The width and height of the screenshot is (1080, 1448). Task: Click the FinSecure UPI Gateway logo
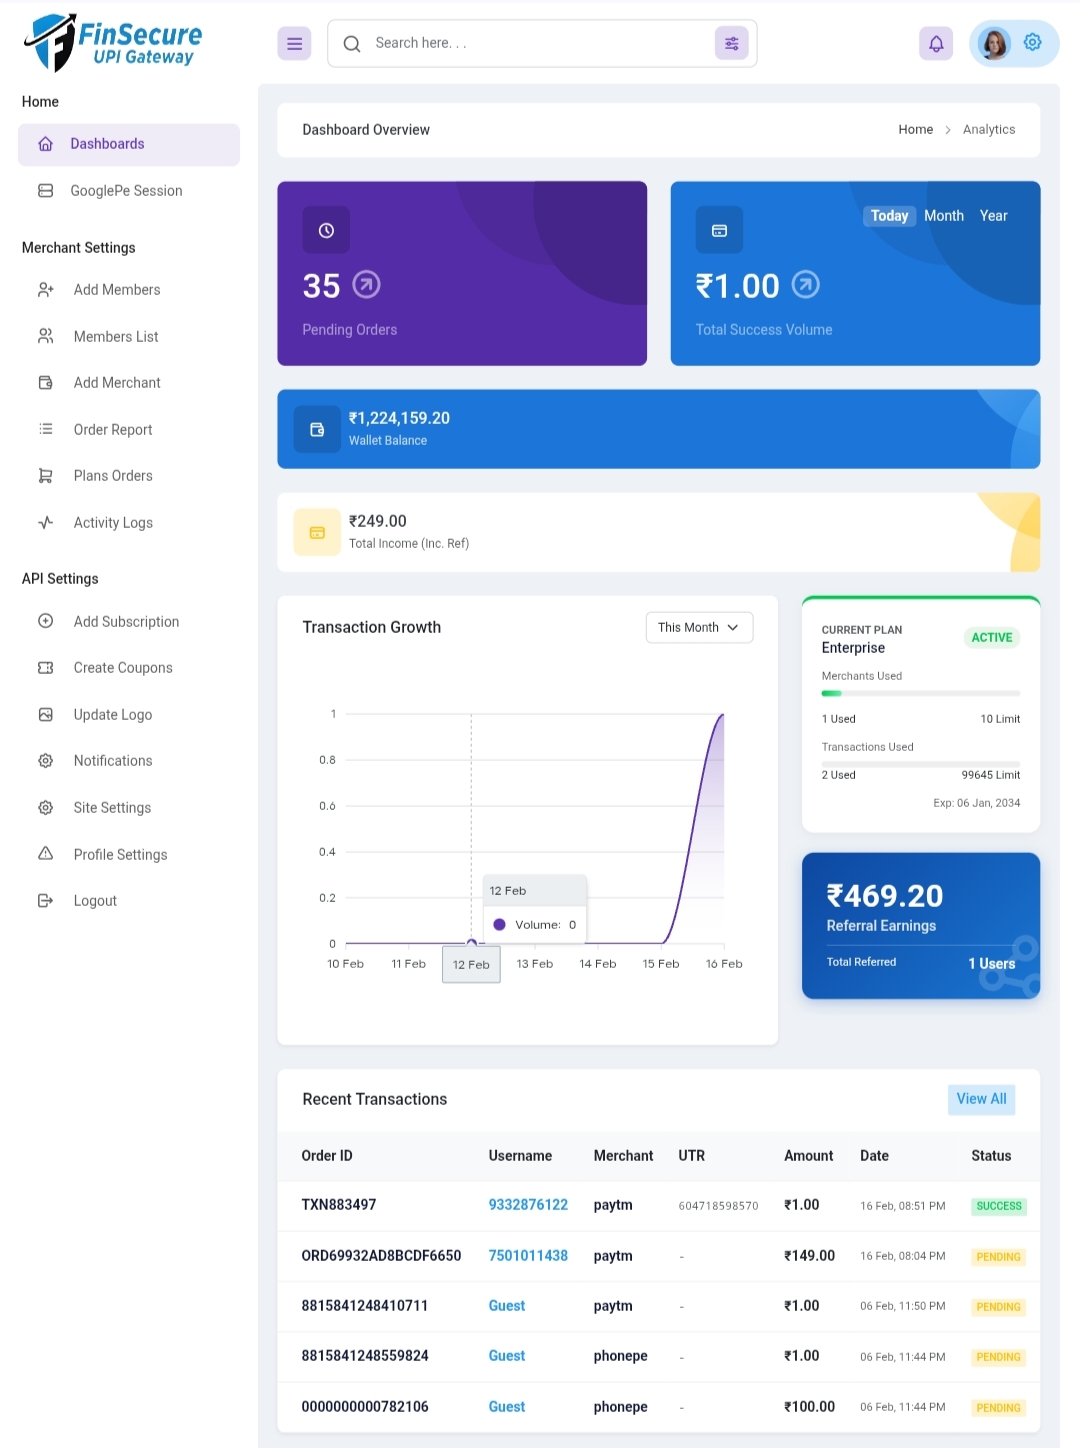click(x=113, y=43)
